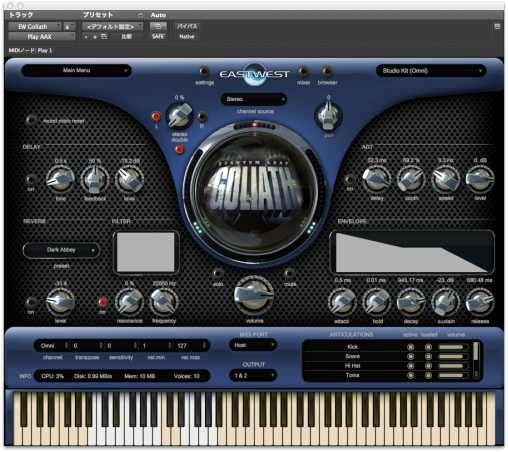Open the Main Menu dropdown
Image resolution: width=508 pixels, height=452 pixels.
[76, 70]
